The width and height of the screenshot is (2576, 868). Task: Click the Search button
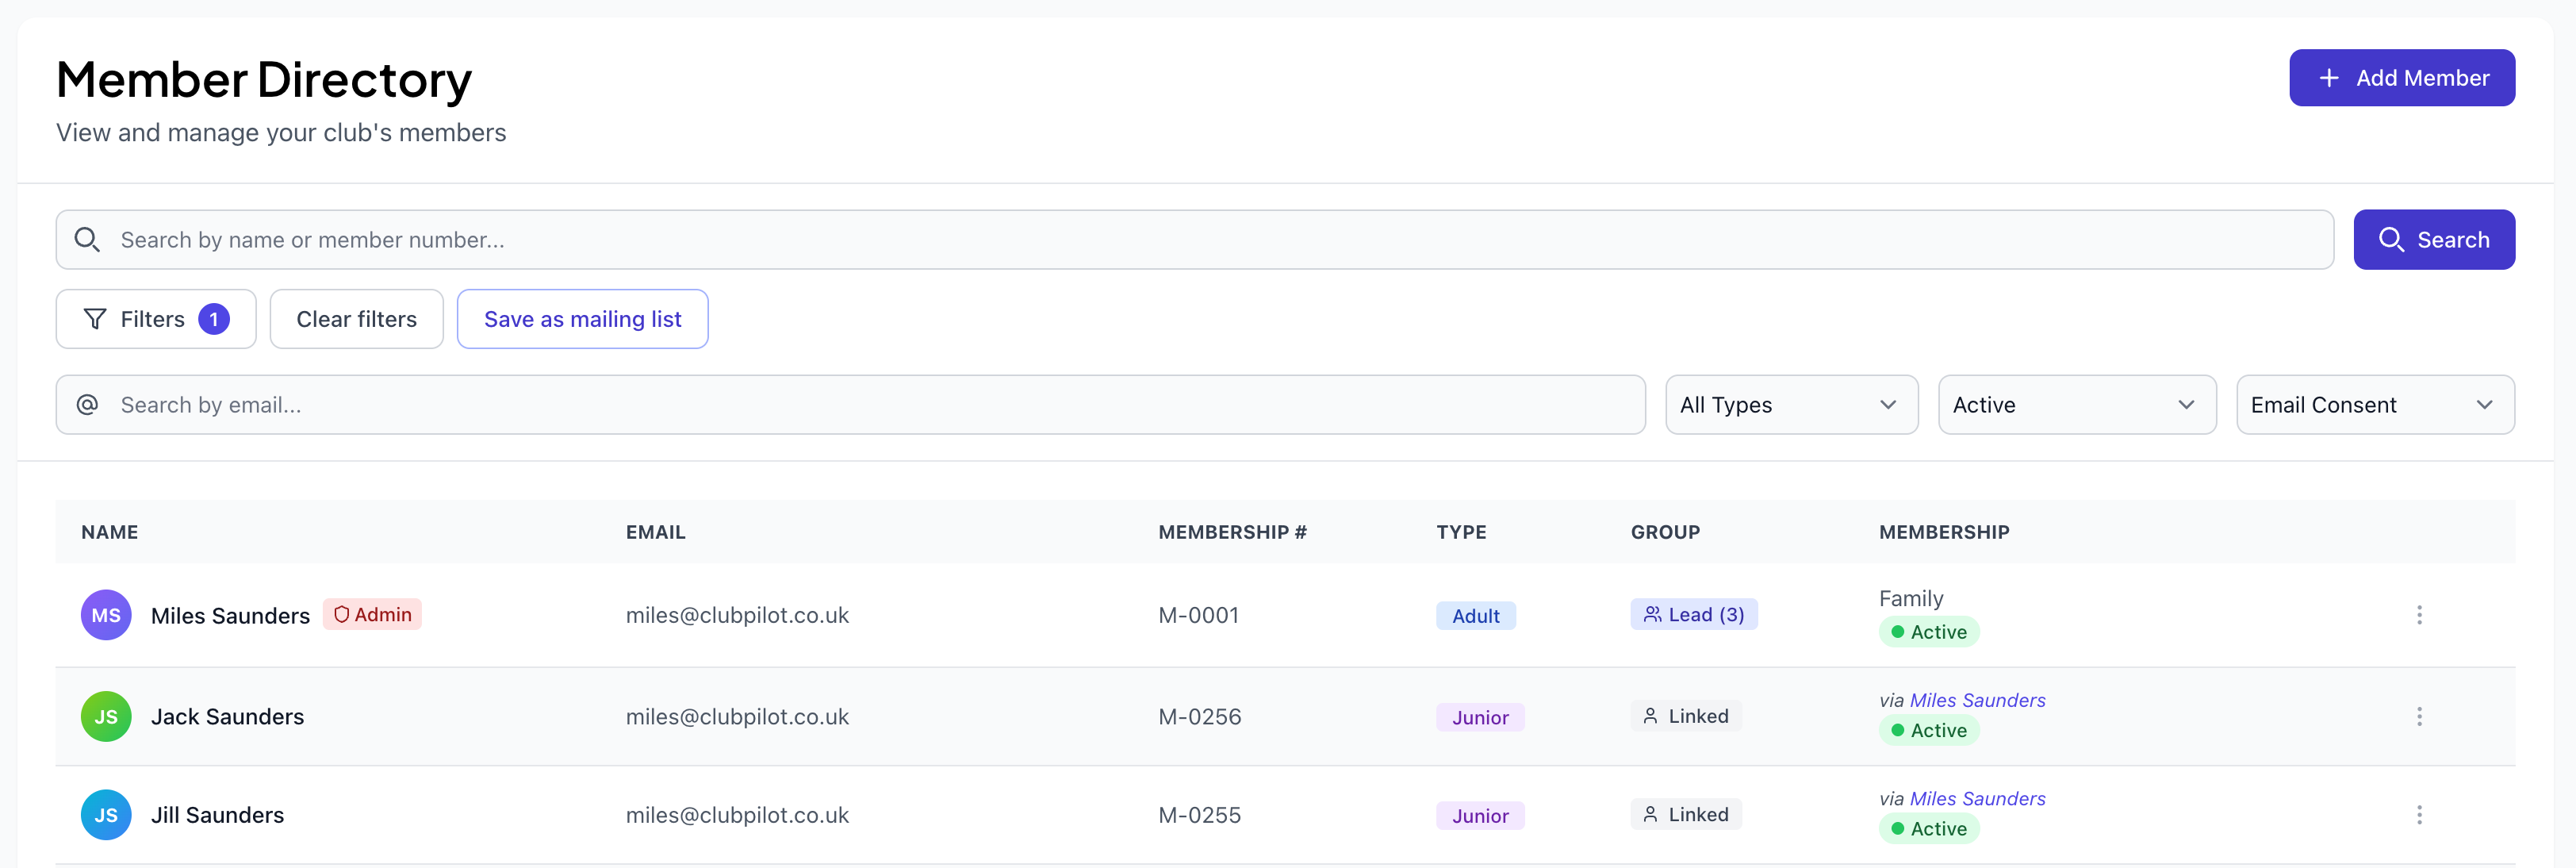(x=2433, y=240)
